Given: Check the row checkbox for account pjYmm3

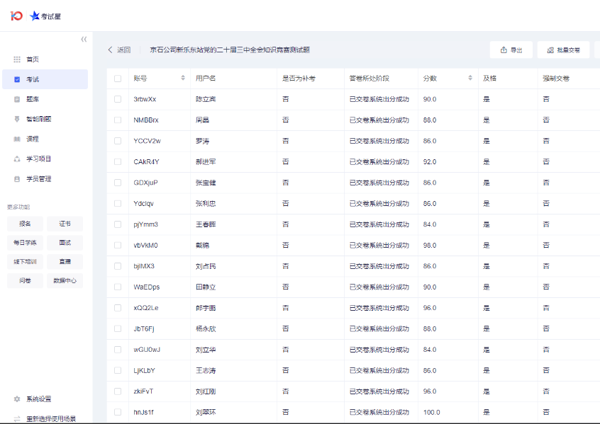Looking at the screenshot, I should pos(117,224).
